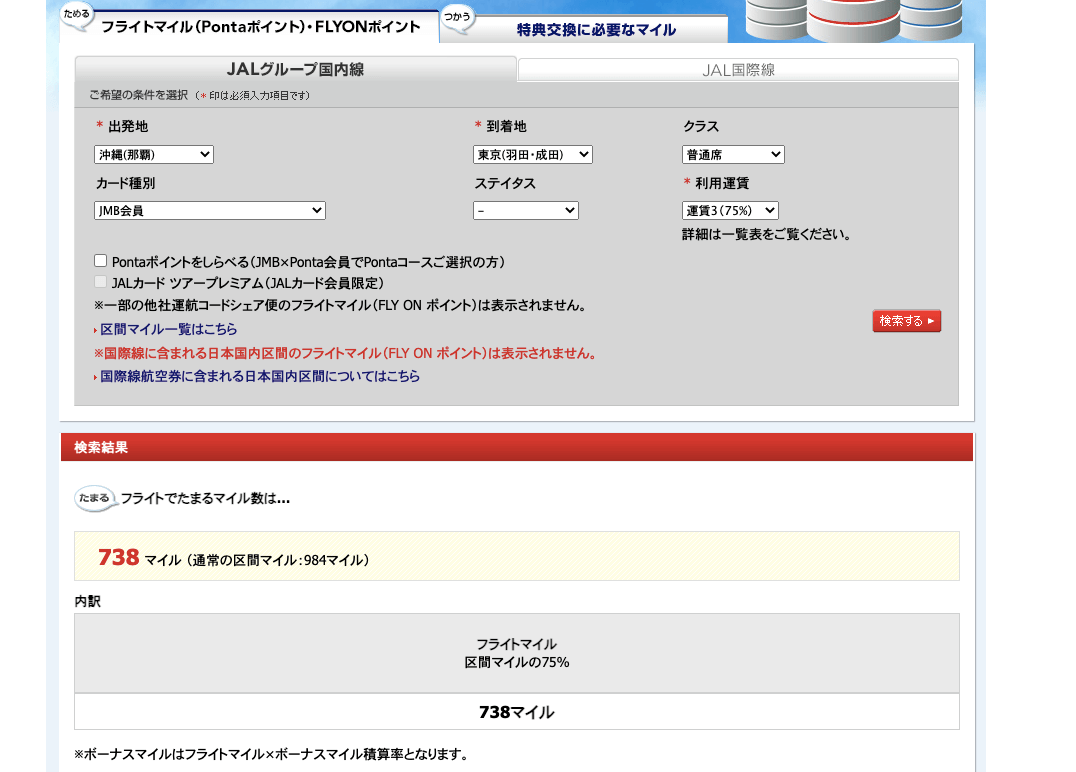
Task: Click the ご希望の条件を選択 instruction text
Action: (138, 95)
